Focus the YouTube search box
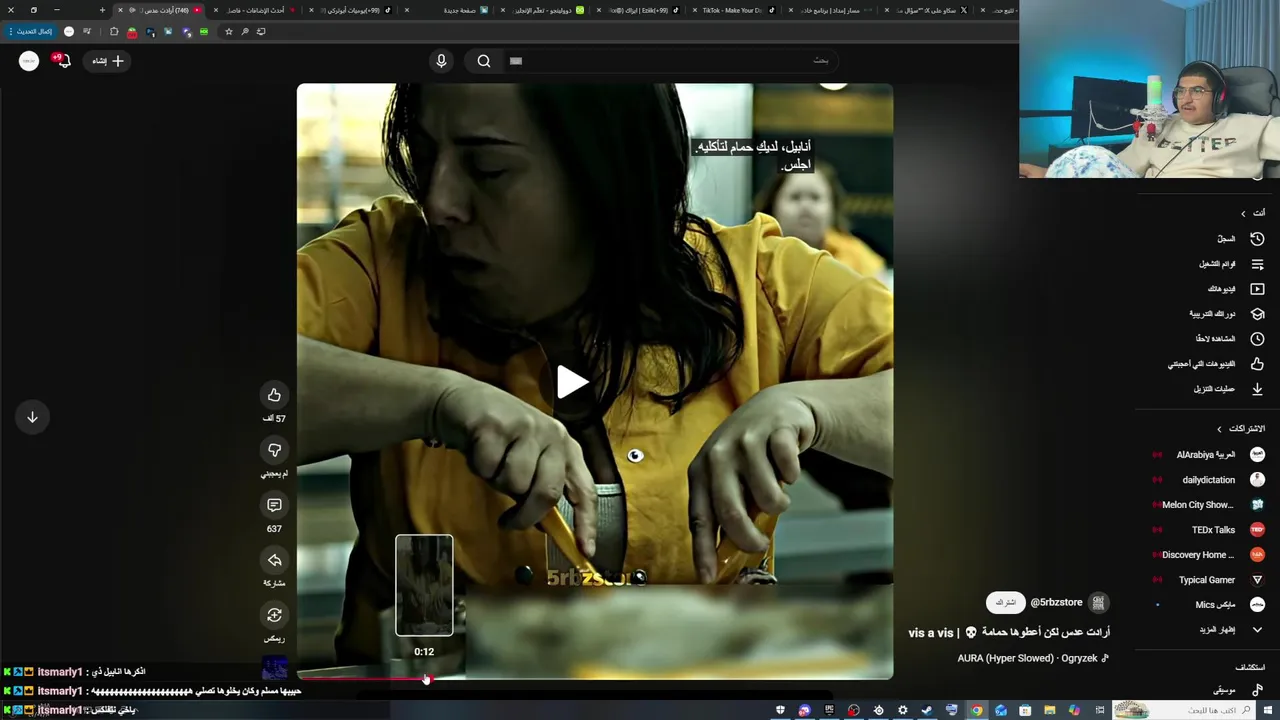This screenshot has height=720, width=1280. [670, 61]
